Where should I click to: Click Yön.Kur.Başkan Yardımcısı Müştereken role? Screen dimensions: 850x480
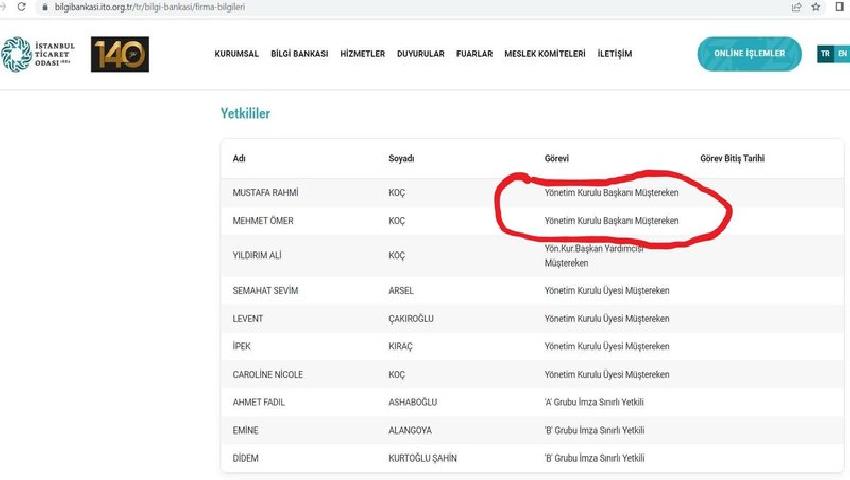[594, 255]
